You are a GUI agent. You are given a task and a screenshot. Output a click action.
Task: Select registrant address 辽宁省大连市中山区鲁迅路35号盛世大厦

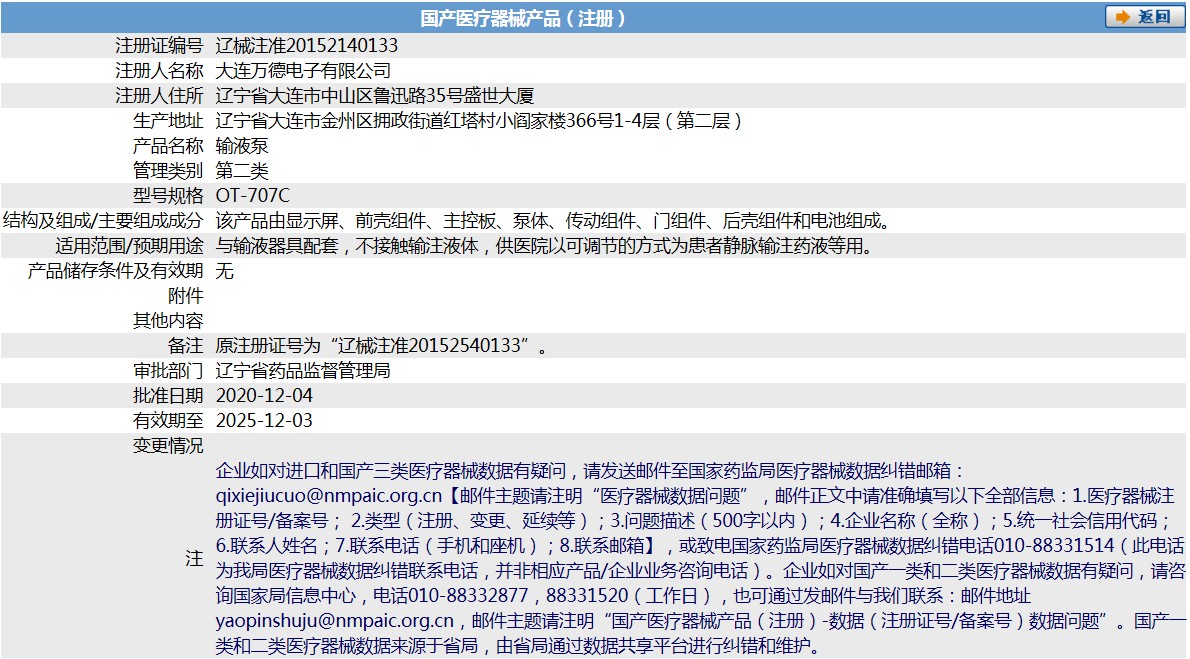tap(375, 96)
